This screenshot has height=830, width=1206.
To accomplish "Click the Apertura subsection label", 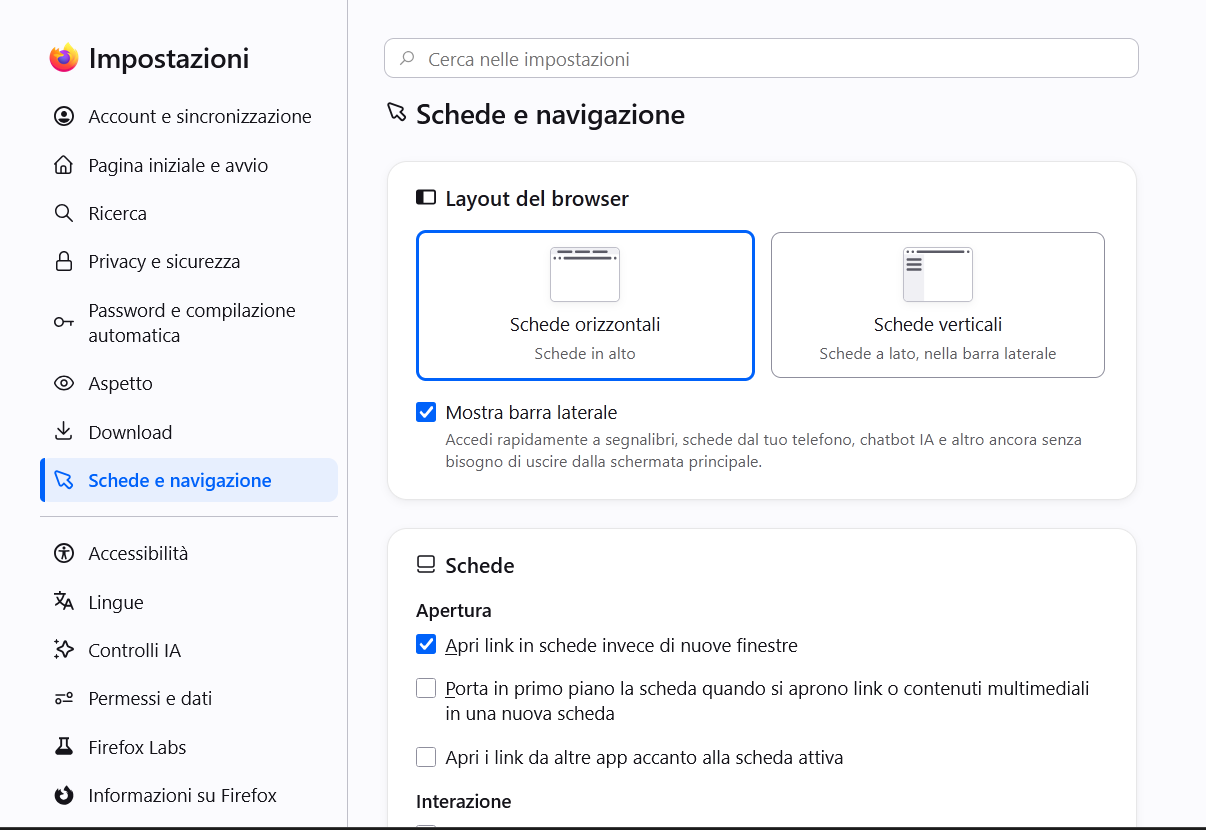I will [x=454, y=610].
